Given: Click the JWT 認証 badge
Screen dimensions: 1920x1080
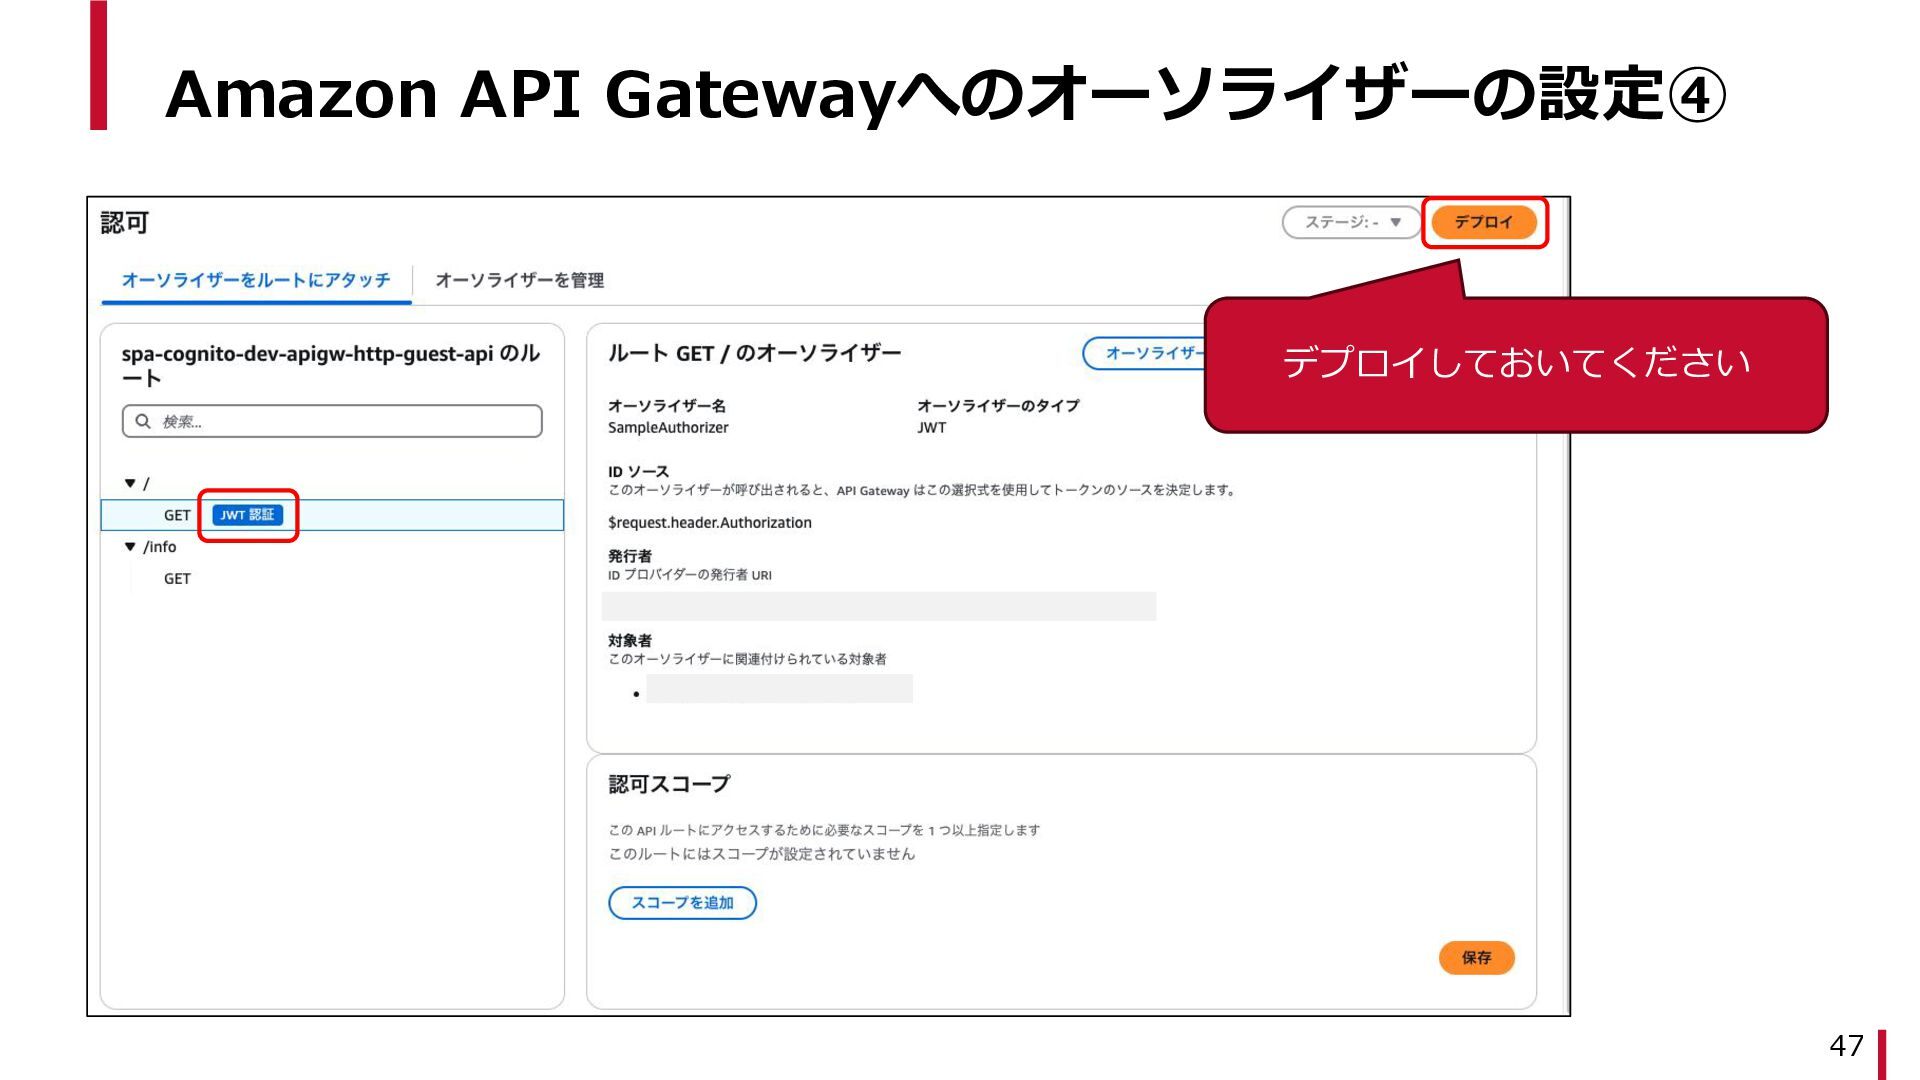Looking at the screenshot, I should coord(247,515).
